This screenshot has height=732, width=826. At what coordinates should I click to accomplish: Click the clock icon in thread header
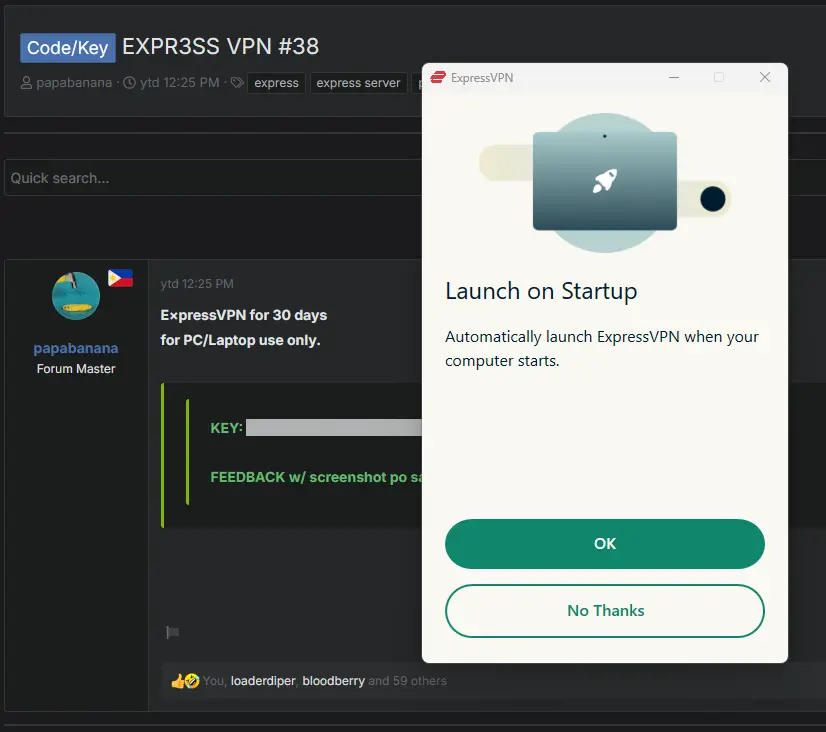tap(130, 83)
